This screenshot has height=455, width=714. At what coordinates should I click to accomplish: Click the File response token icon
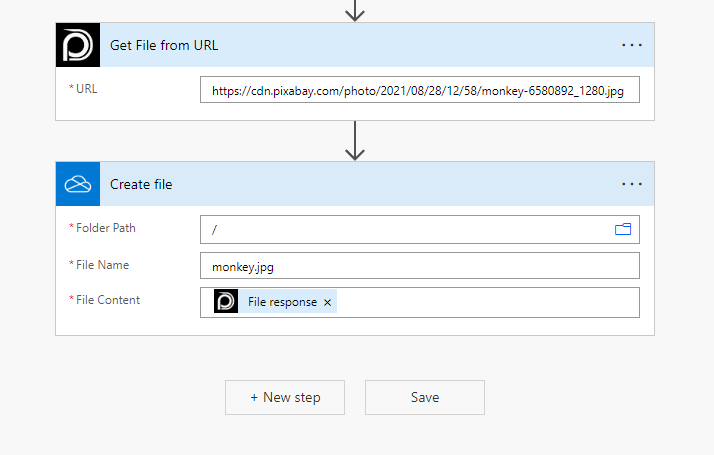click(226, 302)
